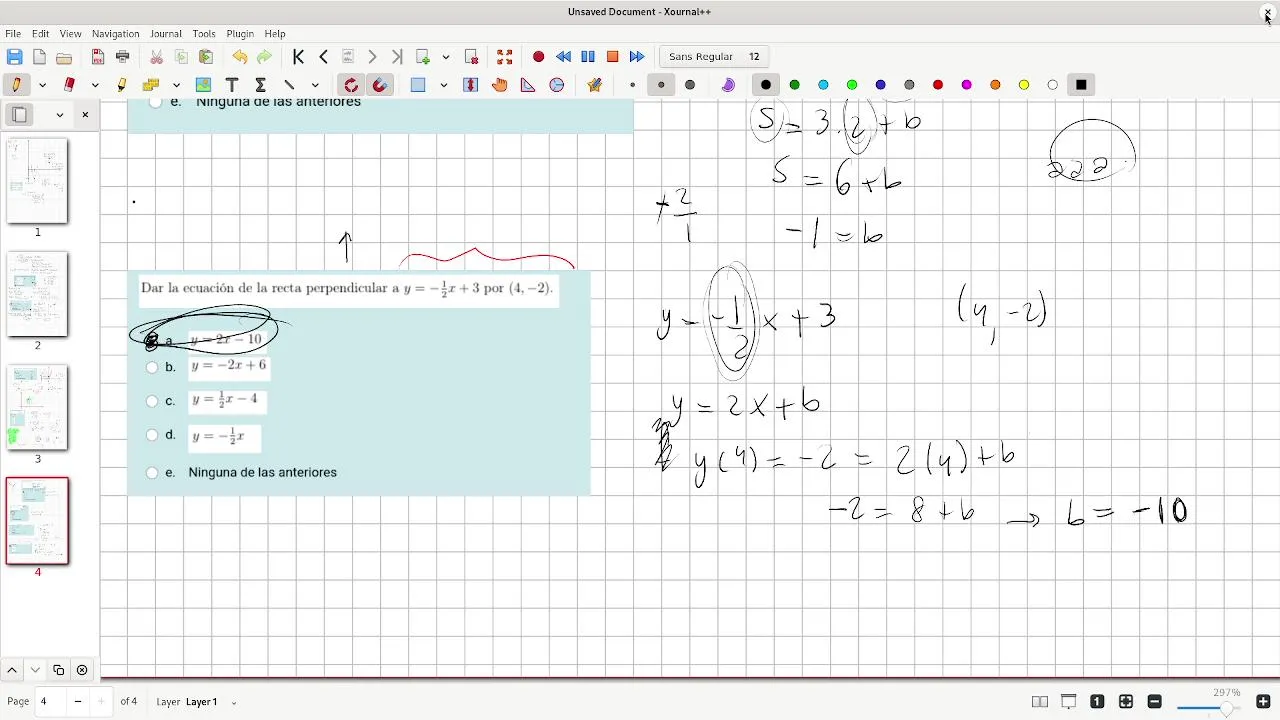The height and width of the screenshot is (720, 1280).
Task: Open insert page options dropdown
Action: tap(446, 57)
